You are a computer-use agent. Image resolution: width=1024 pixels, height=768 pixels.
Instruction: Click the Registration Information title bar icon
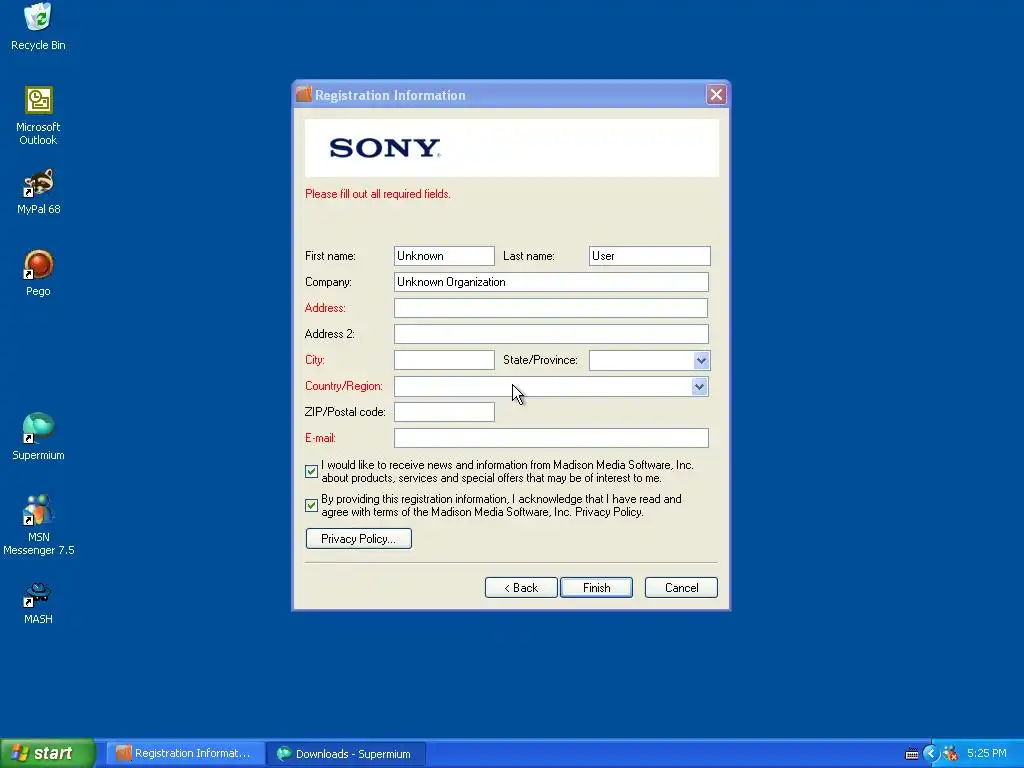pos(304,94)
